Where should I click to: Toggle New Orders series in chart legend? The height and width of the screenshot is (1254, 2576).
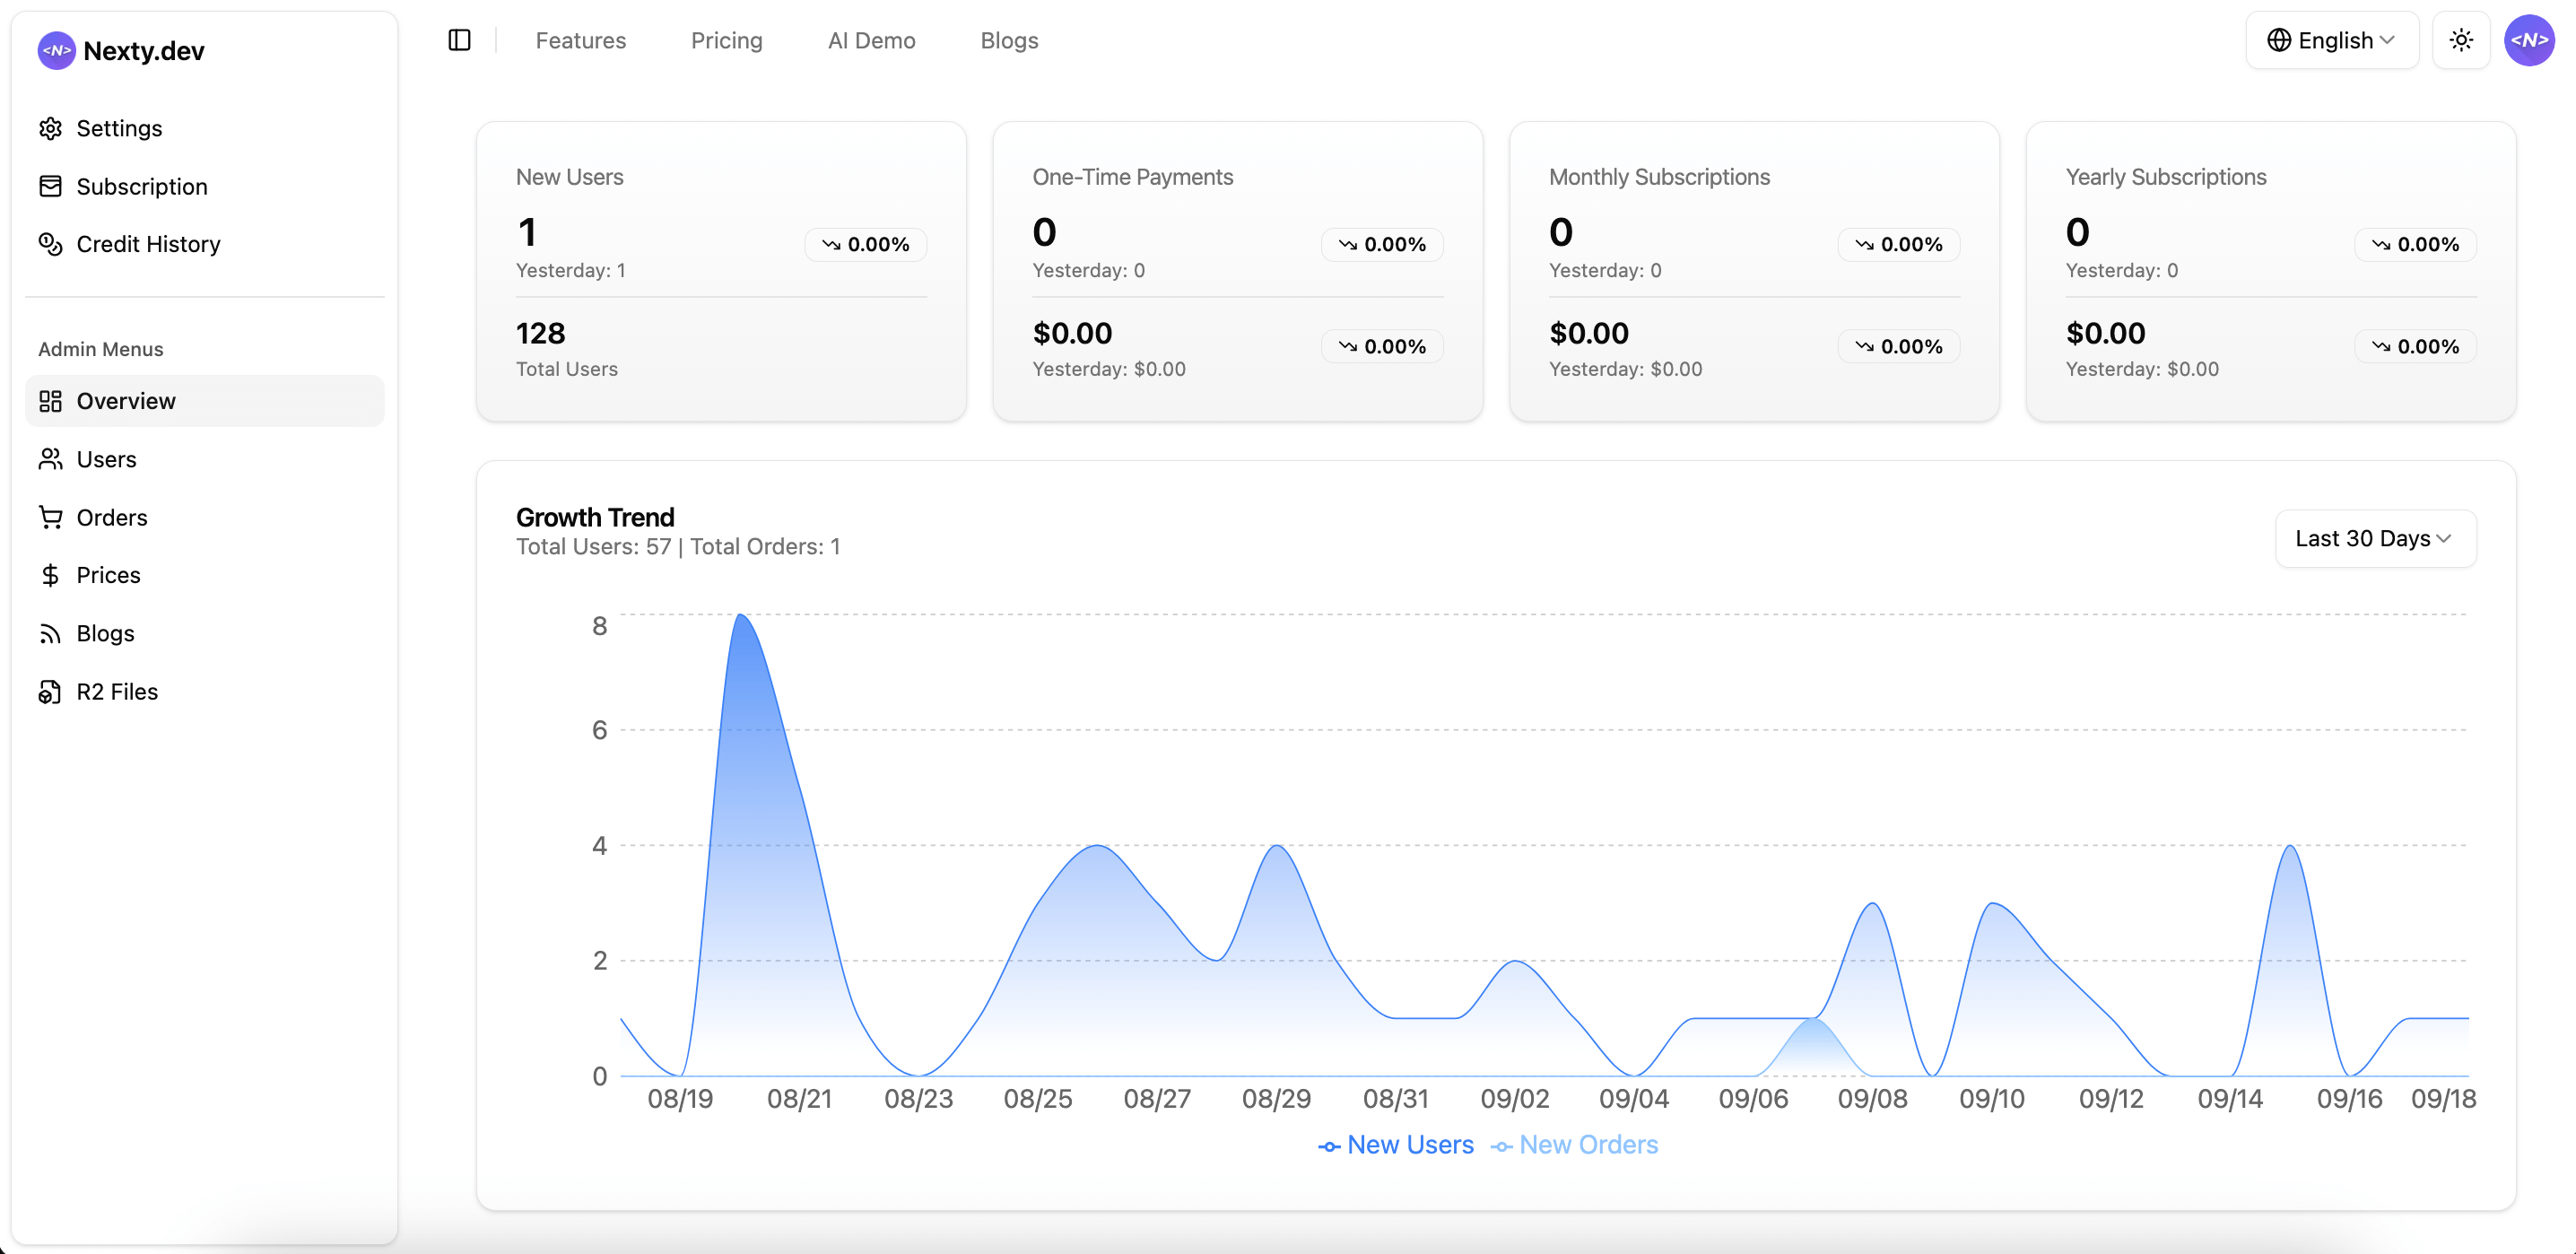[1574, 1144]
